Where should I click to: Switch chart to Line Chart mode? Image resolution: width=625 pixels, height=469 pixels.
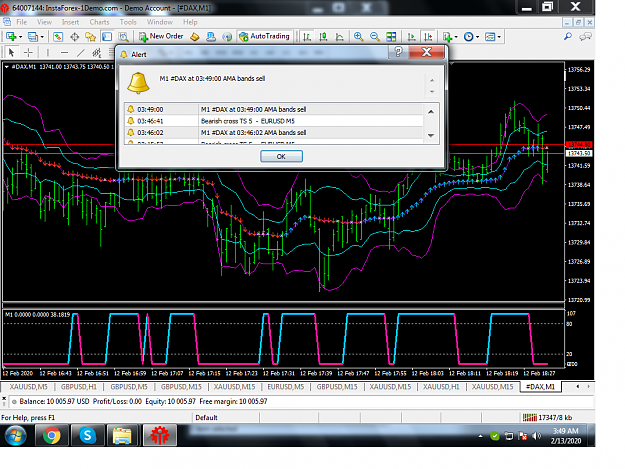pos(340,37)
